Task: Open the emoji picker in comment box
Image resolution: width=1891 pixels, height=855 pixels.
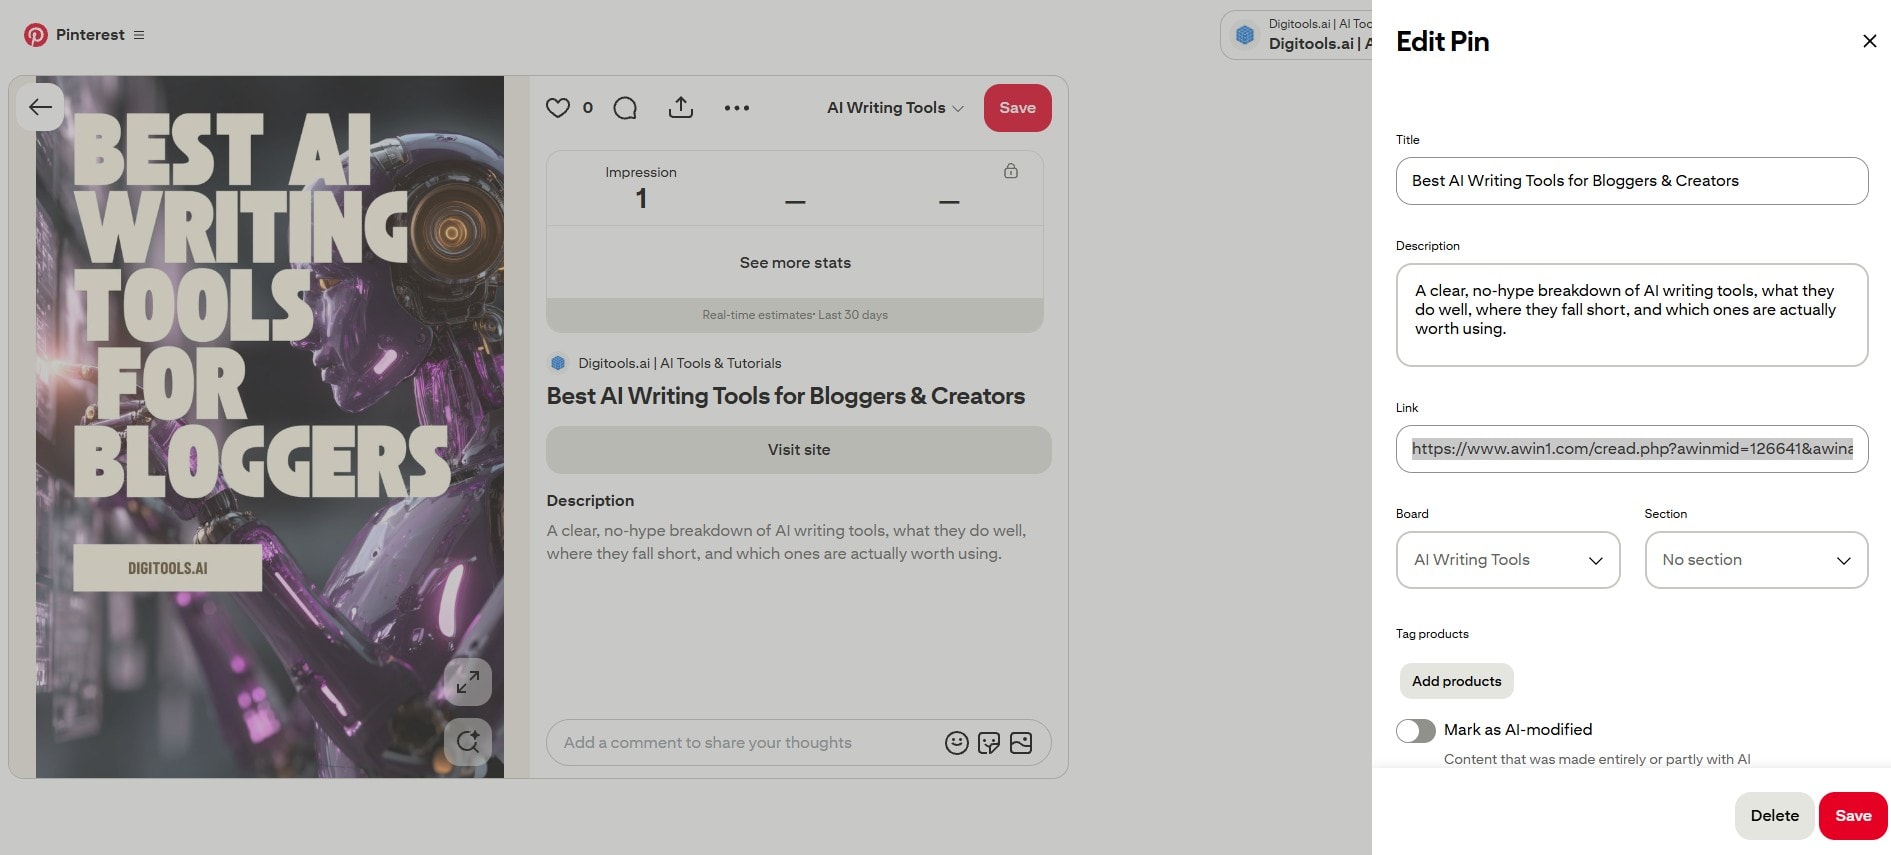Action: [x=957, y=743]
